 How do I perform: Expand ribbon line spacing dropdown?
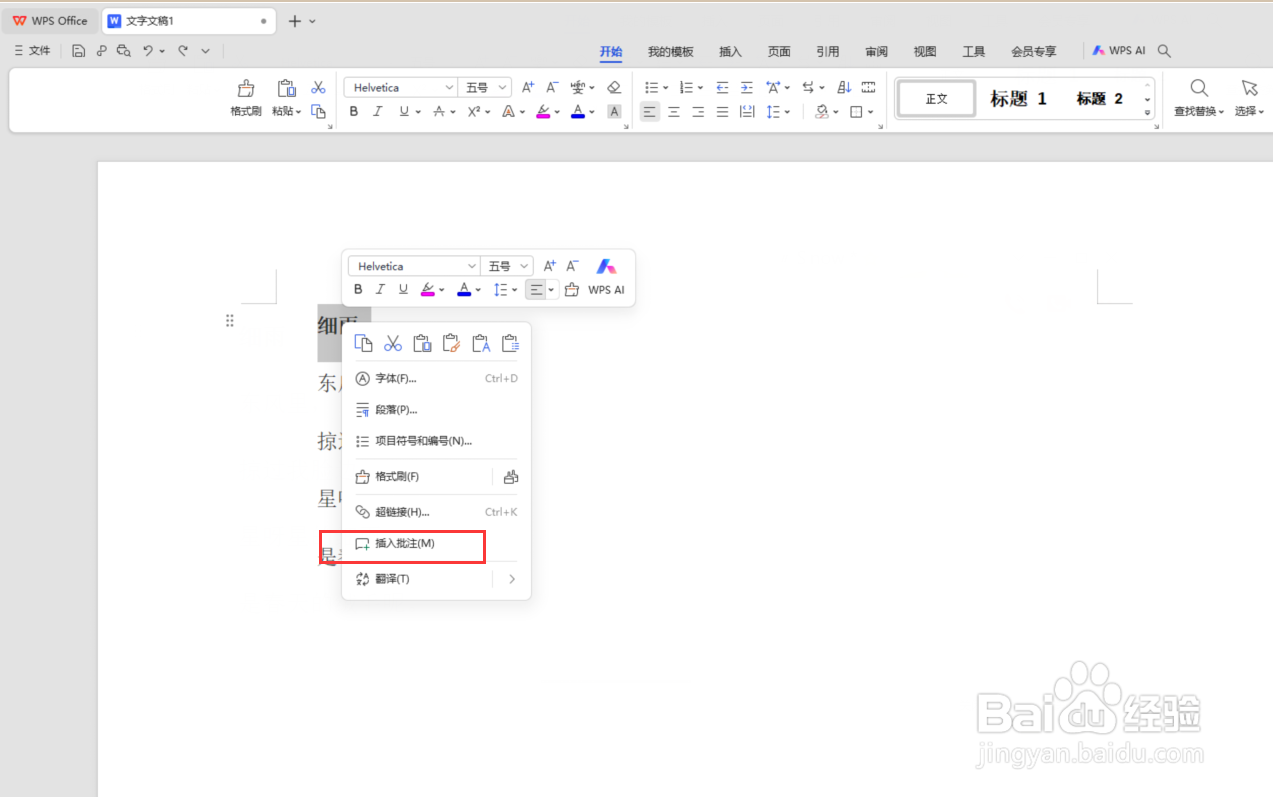(788, 112)
